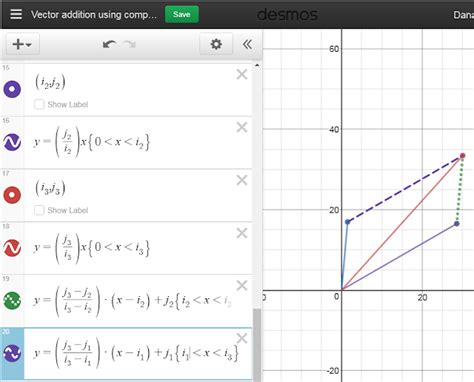Open the hamburger main menu
Viewport: 474px width, 382px height.
pos(16,14)
